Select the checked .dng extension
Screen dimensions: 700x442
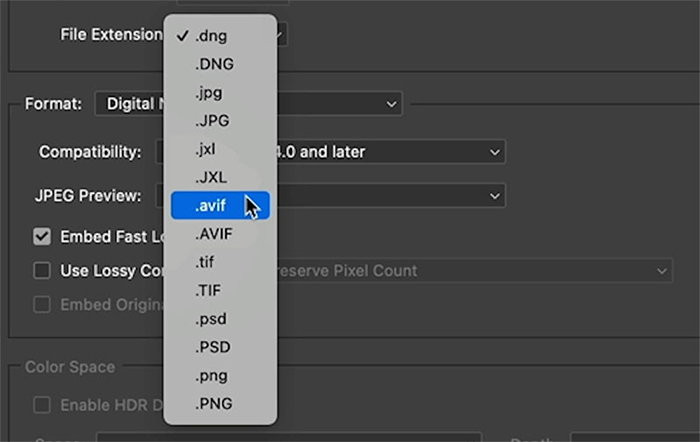coord(211,36)
